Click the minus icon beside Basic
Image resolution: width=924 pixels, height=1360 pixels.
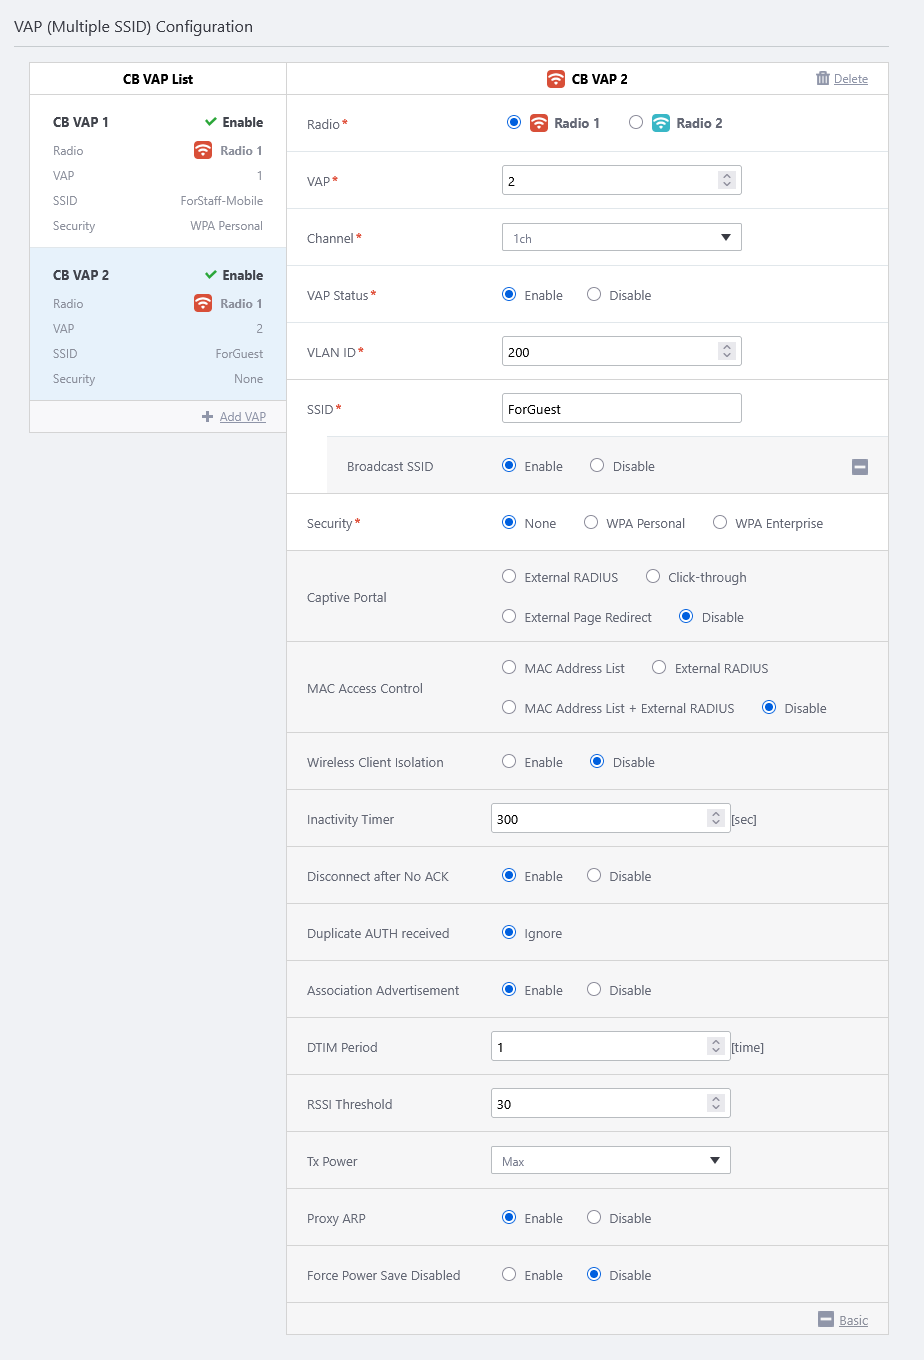826,1320
